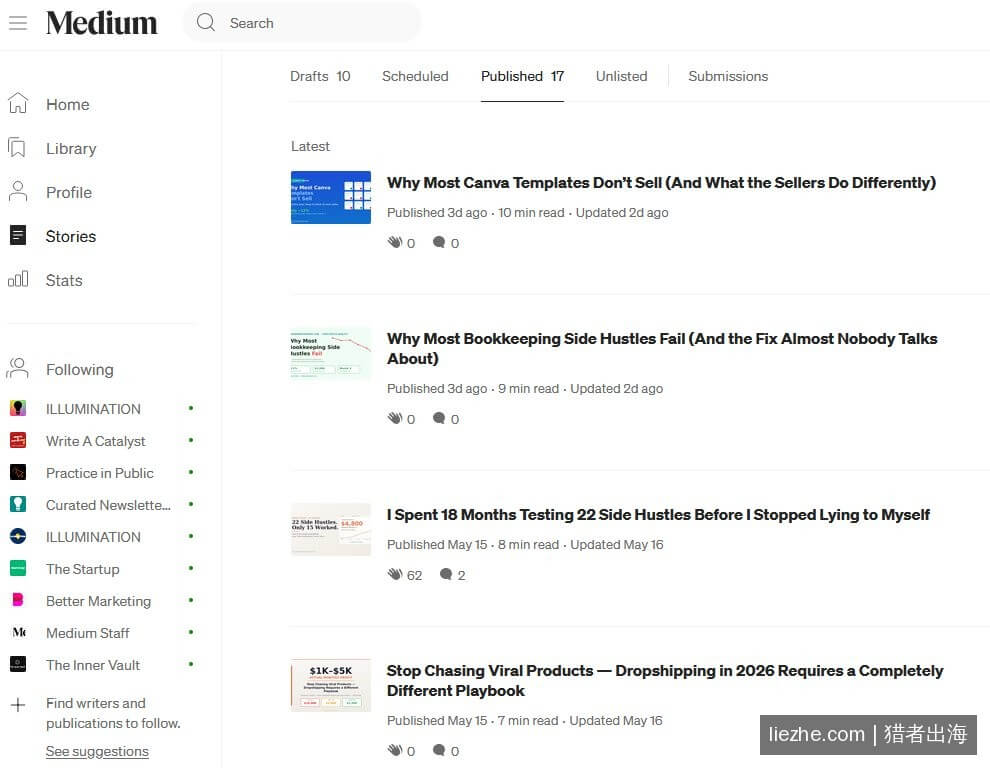Switch to the Unlisted tab

[x=621, y=76]
